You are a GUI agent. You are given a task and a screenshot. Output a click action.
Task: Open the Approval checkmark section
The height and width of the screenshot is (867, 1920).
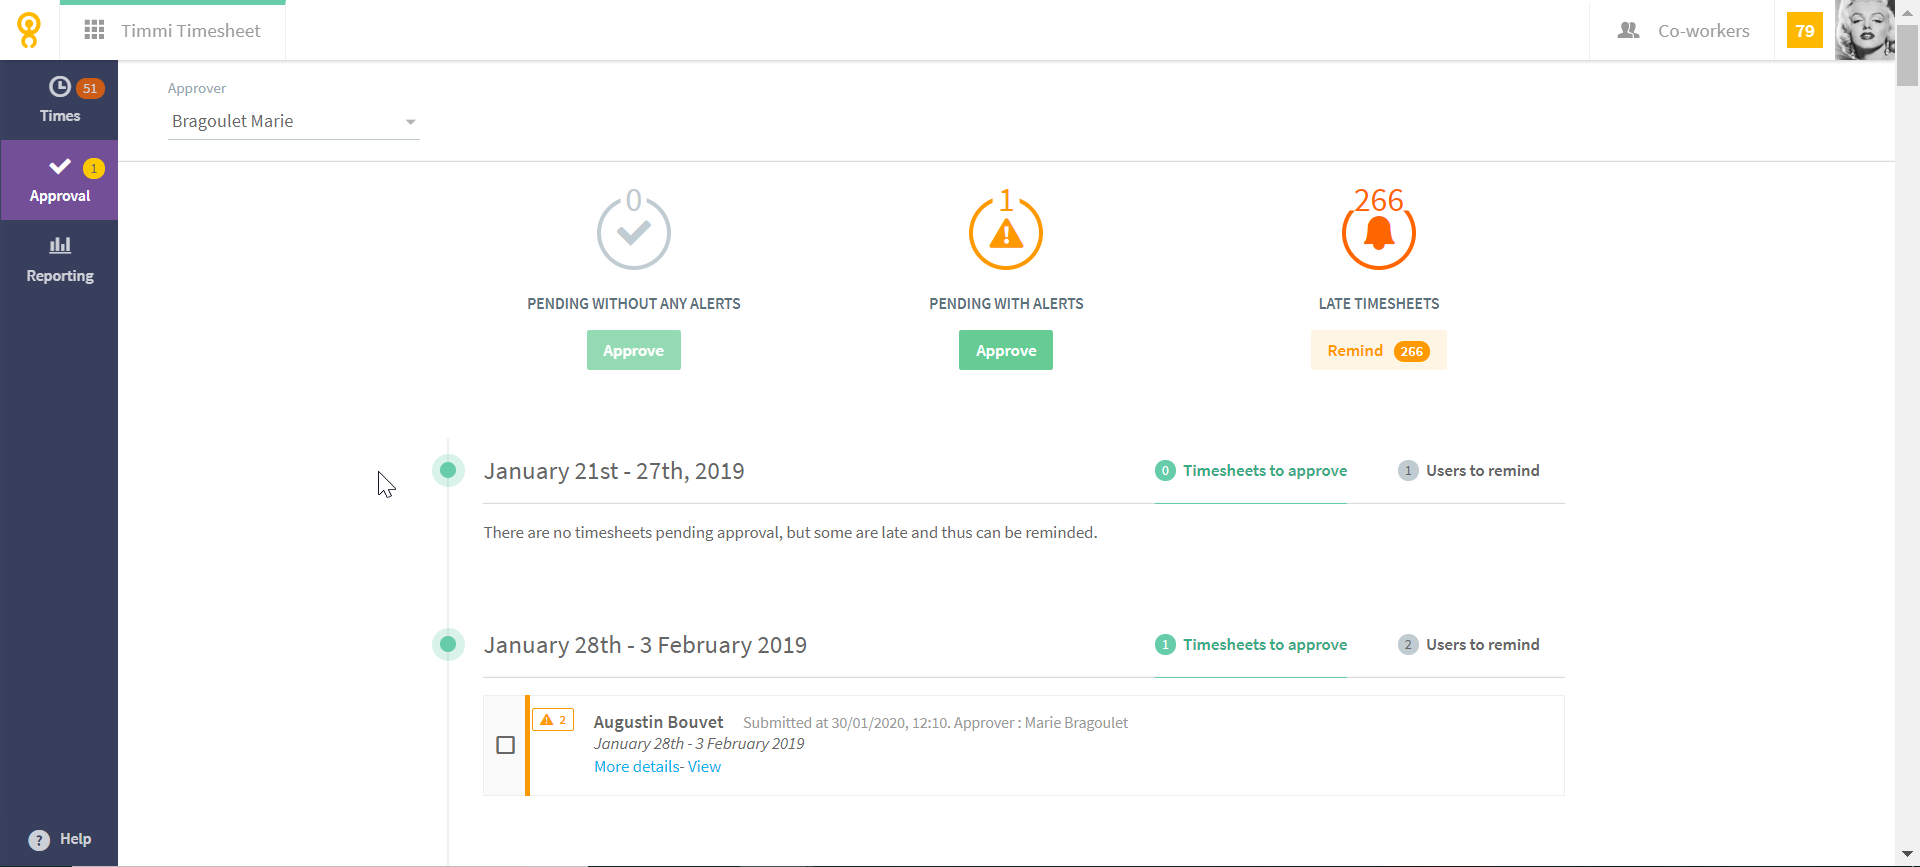pyautogui.click(x=59, y=180)
